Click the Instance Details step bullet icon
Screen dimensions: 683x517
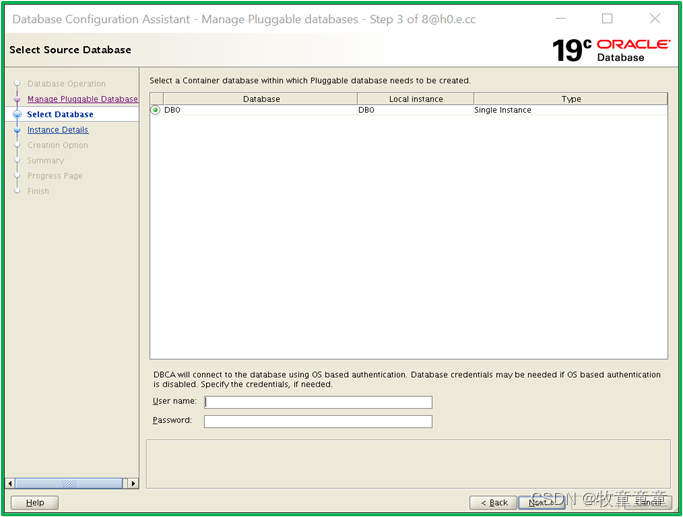(17, 130)
